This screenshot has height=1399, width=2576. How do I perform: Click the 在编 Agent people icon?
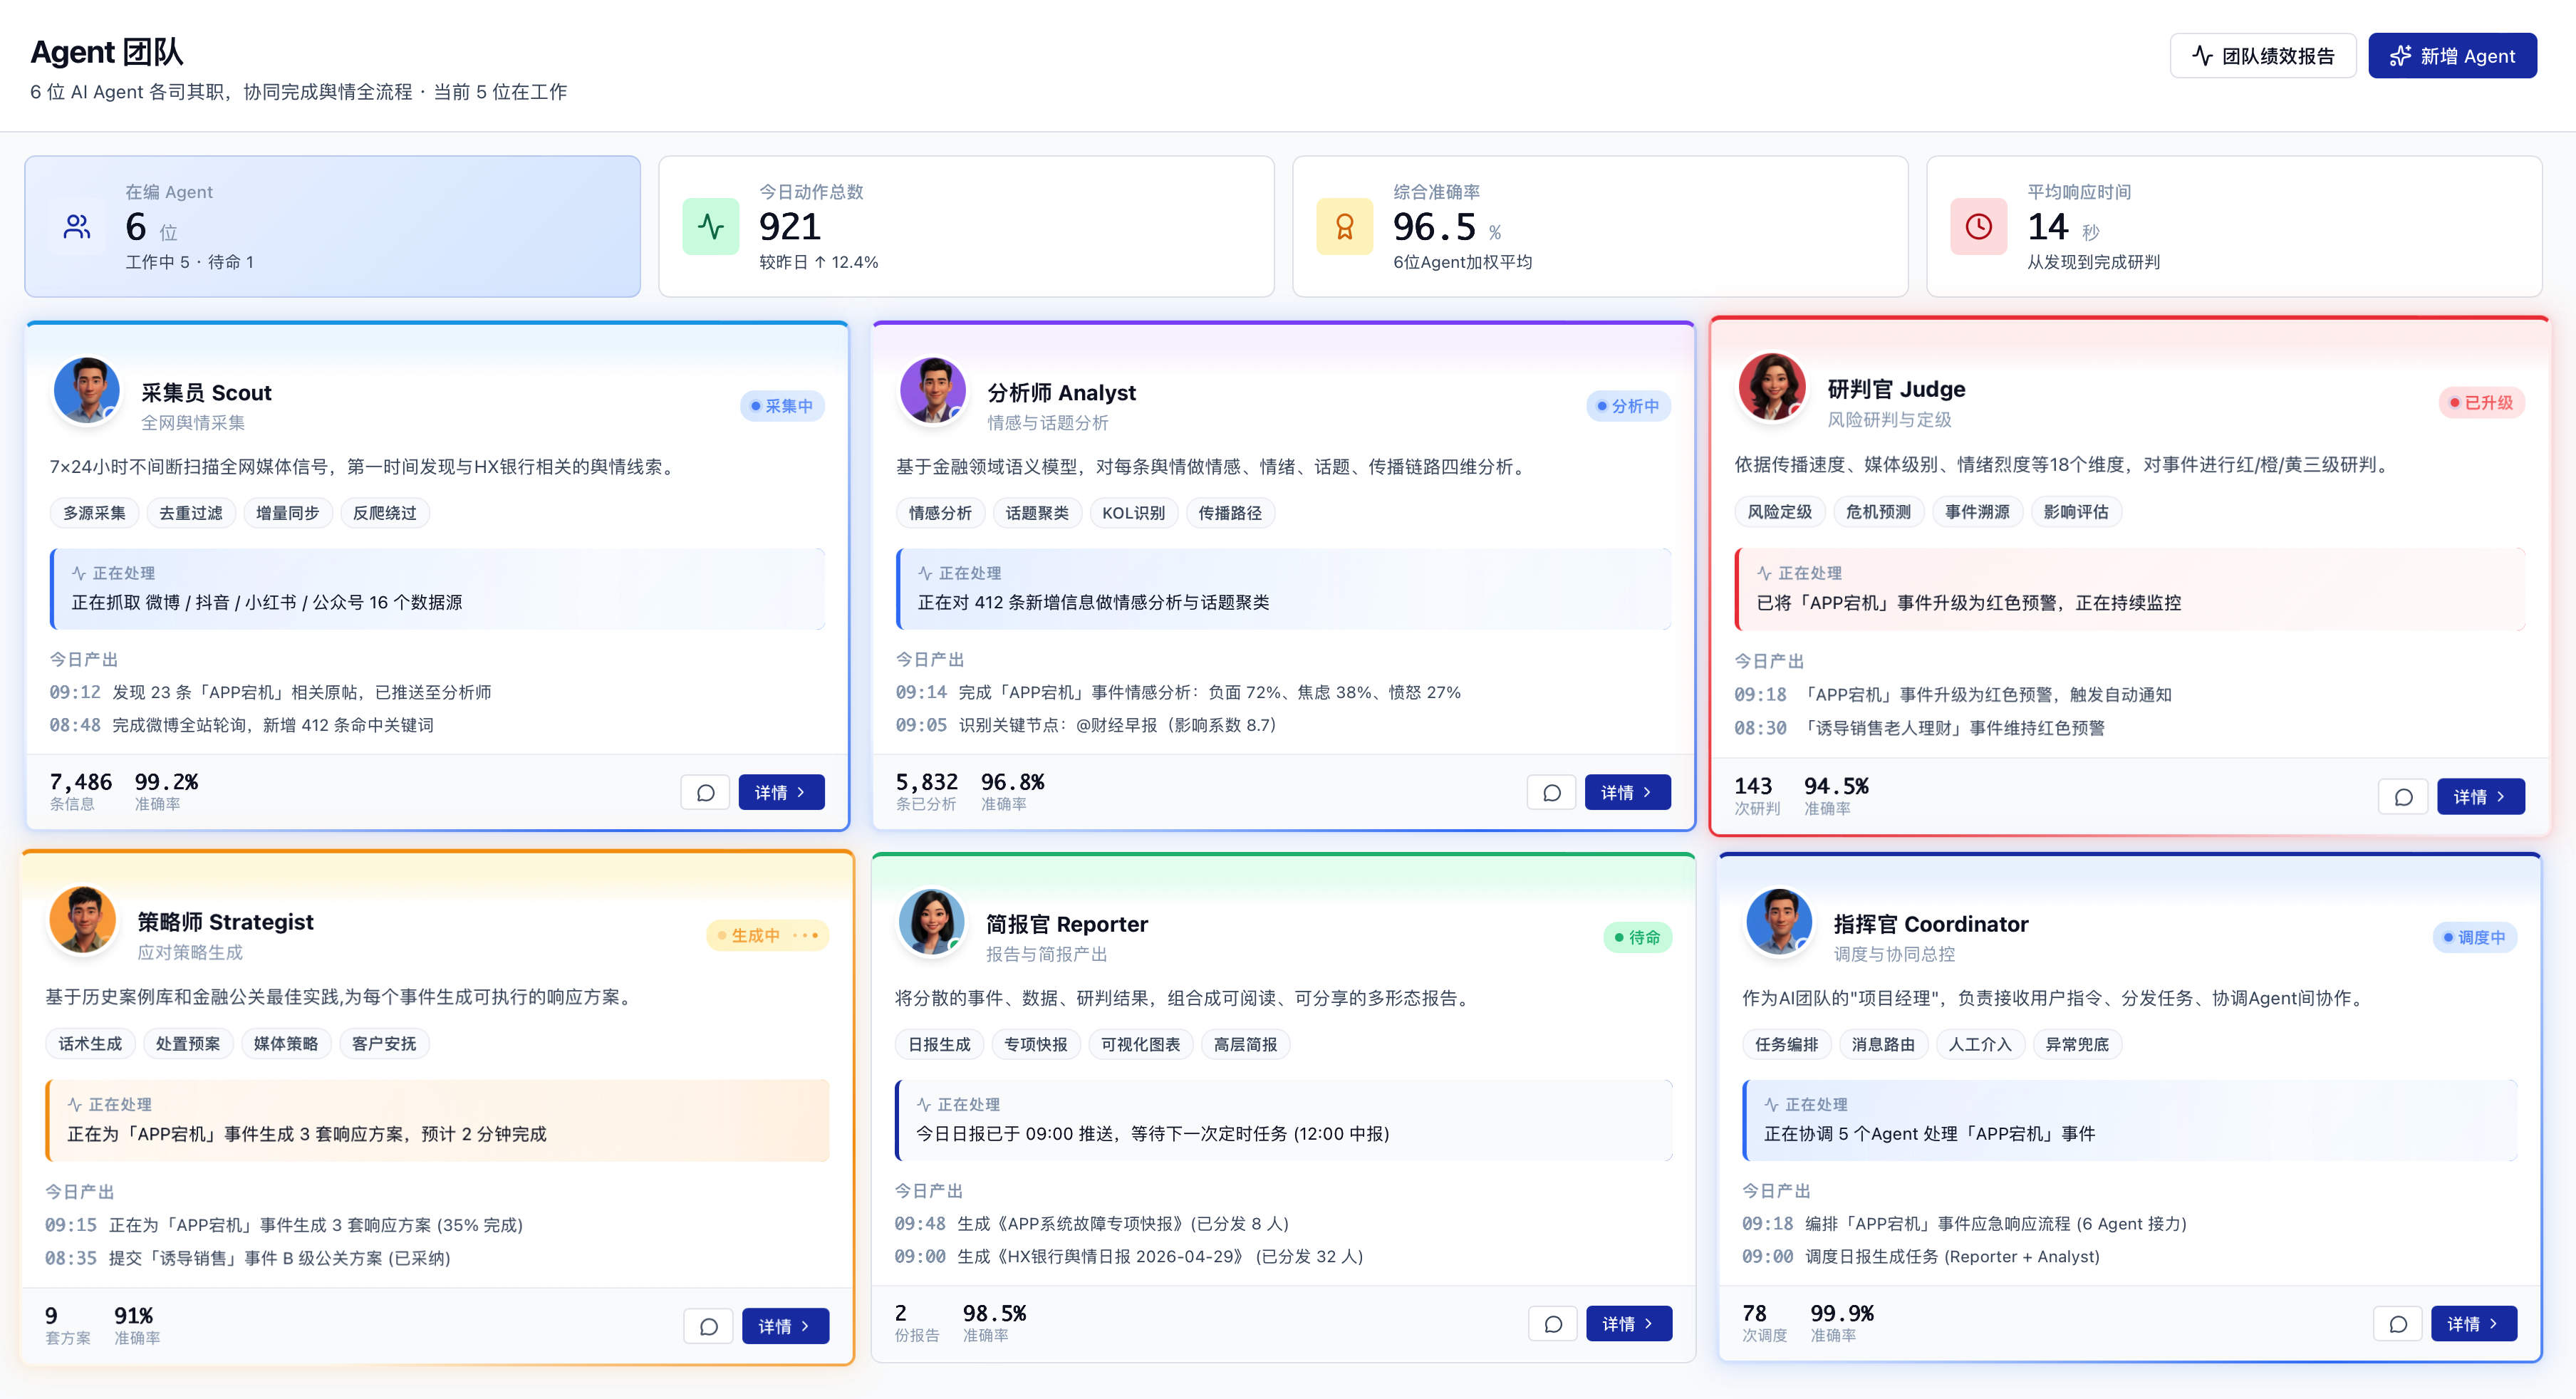(x=77, y=227)
